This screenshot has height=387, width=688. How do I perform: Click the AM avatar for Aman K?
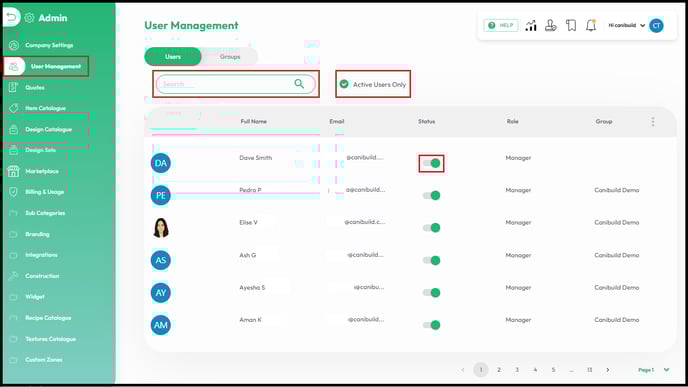coord(161,325)
